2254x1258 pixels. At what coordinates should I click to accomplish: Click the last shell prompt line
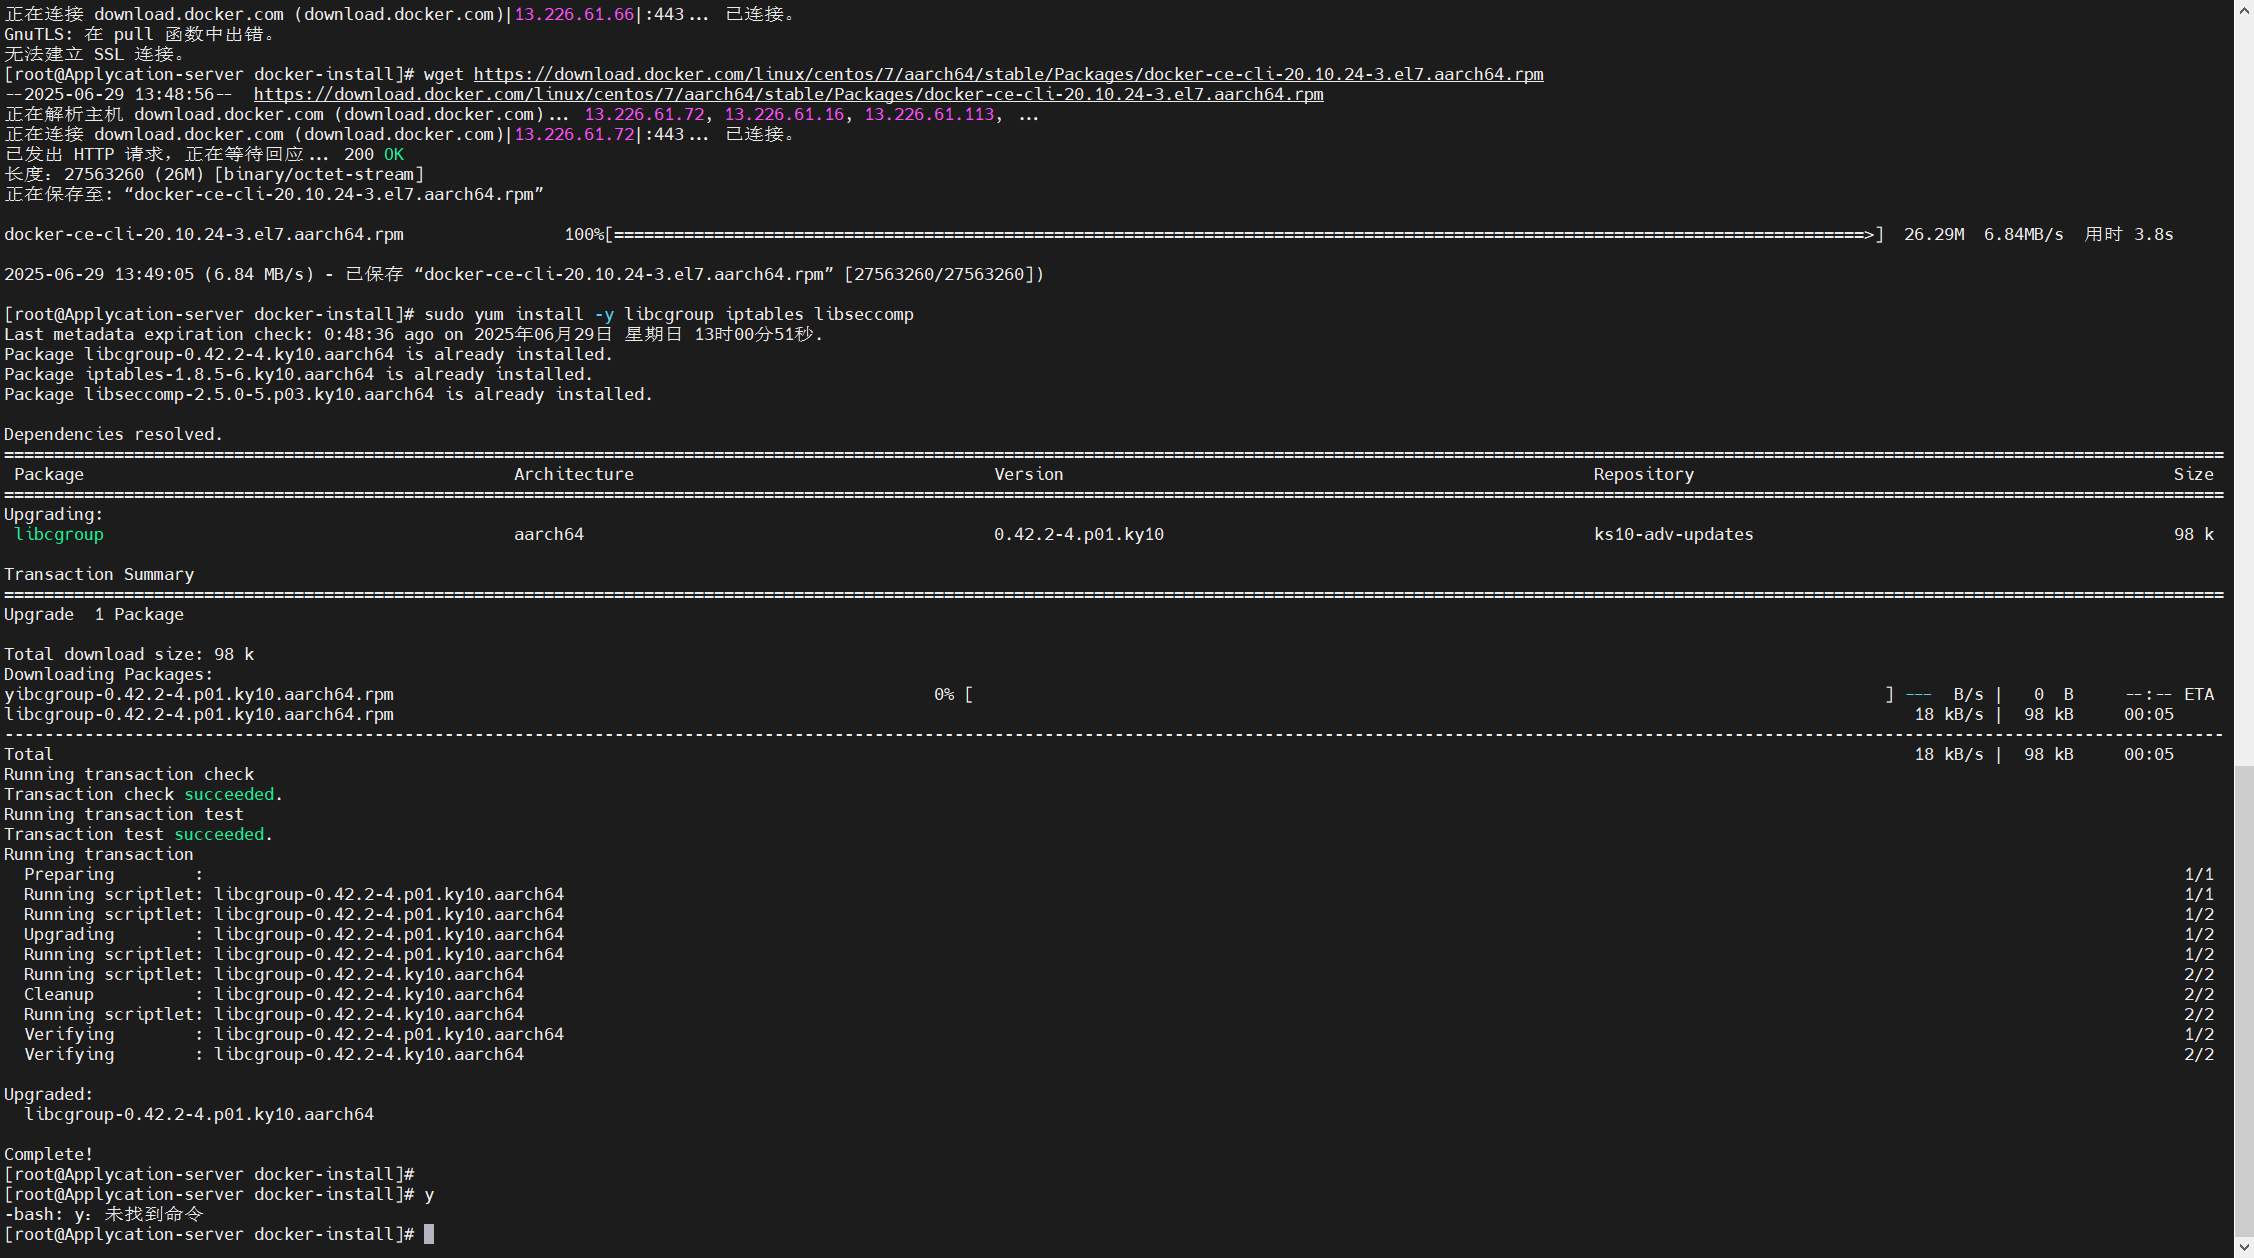[210, 1234]
